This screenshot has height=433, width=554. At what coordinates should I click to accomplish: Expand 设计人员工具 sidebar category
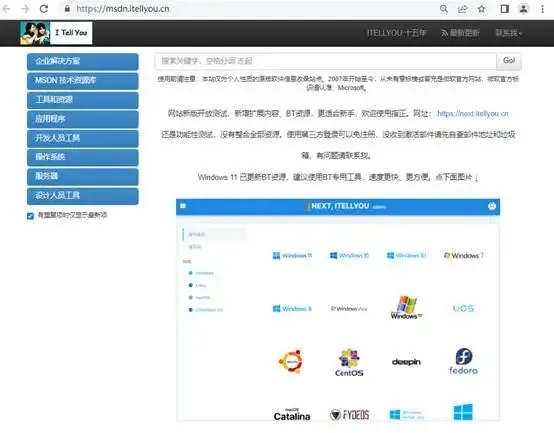click(x=83, y=196)
